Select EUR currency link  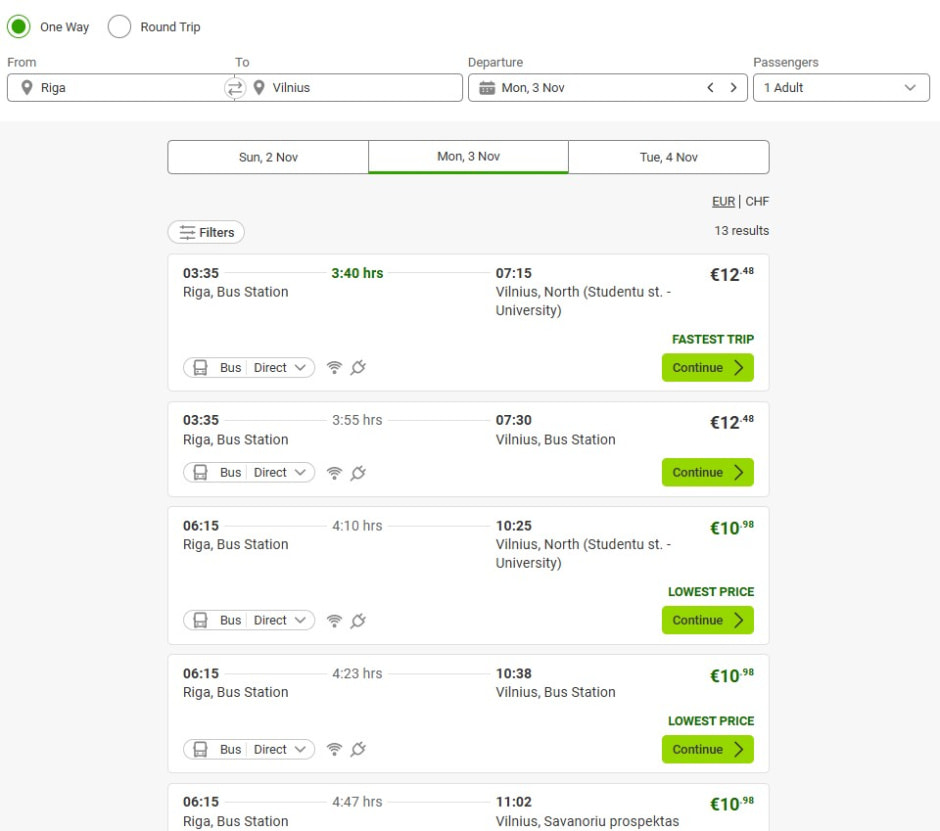(723, 202)
